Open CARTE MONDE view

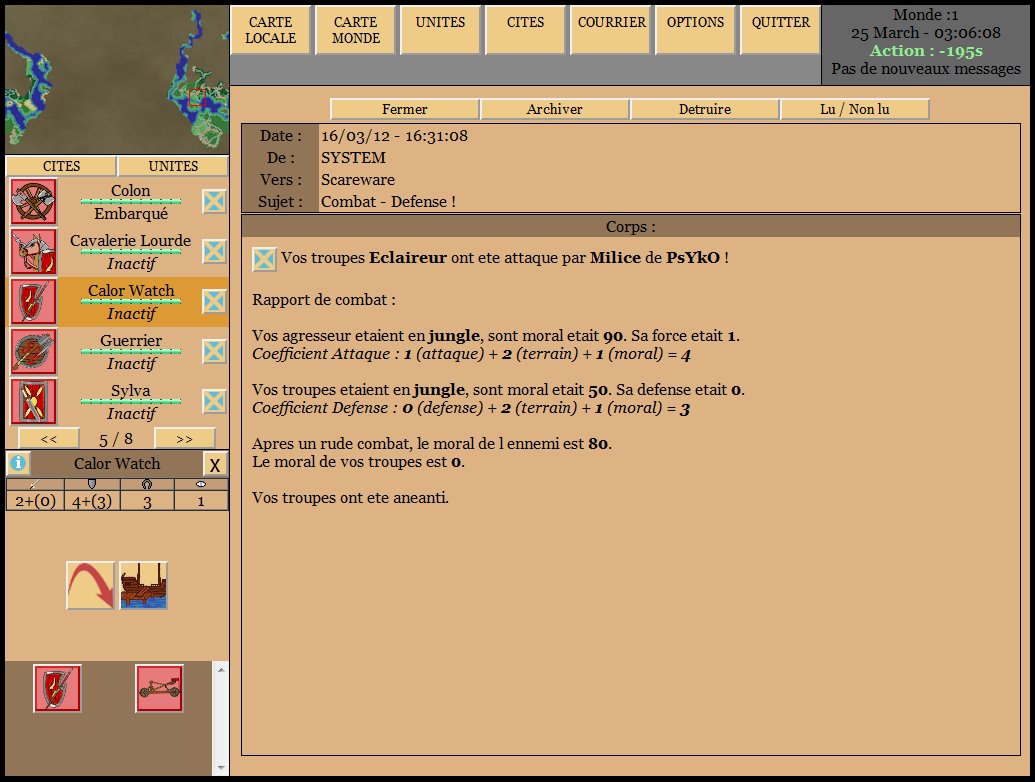click(x=356, y=30)
